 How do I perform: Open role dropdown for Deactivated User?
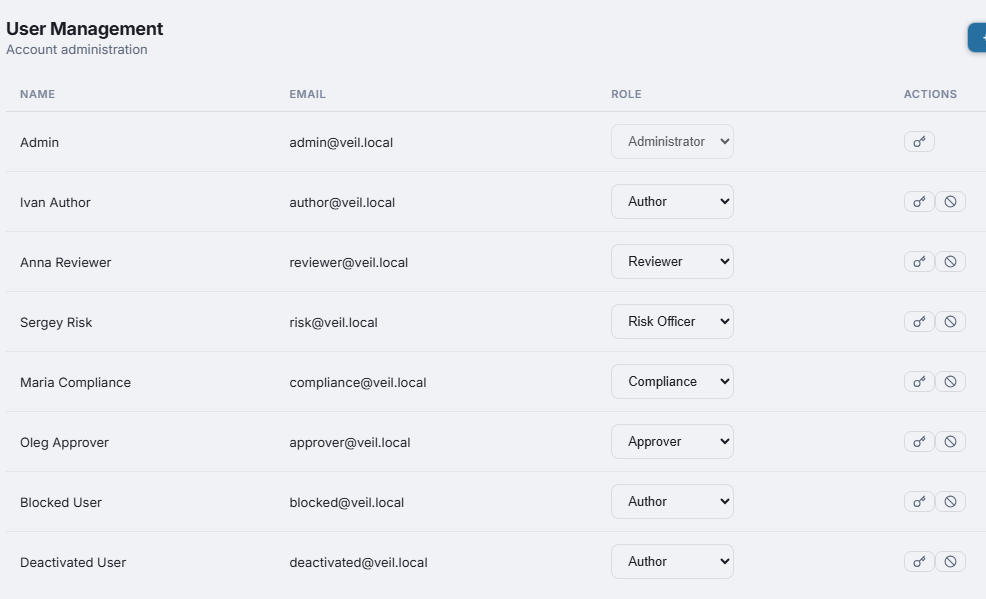pos(672,562)
